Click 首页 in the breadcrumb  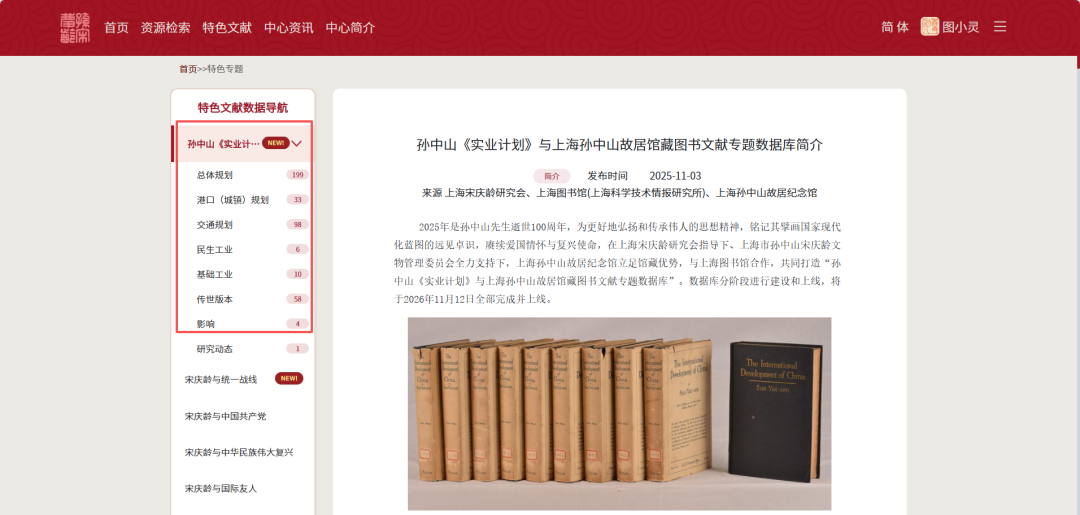(x=188, y=69)
